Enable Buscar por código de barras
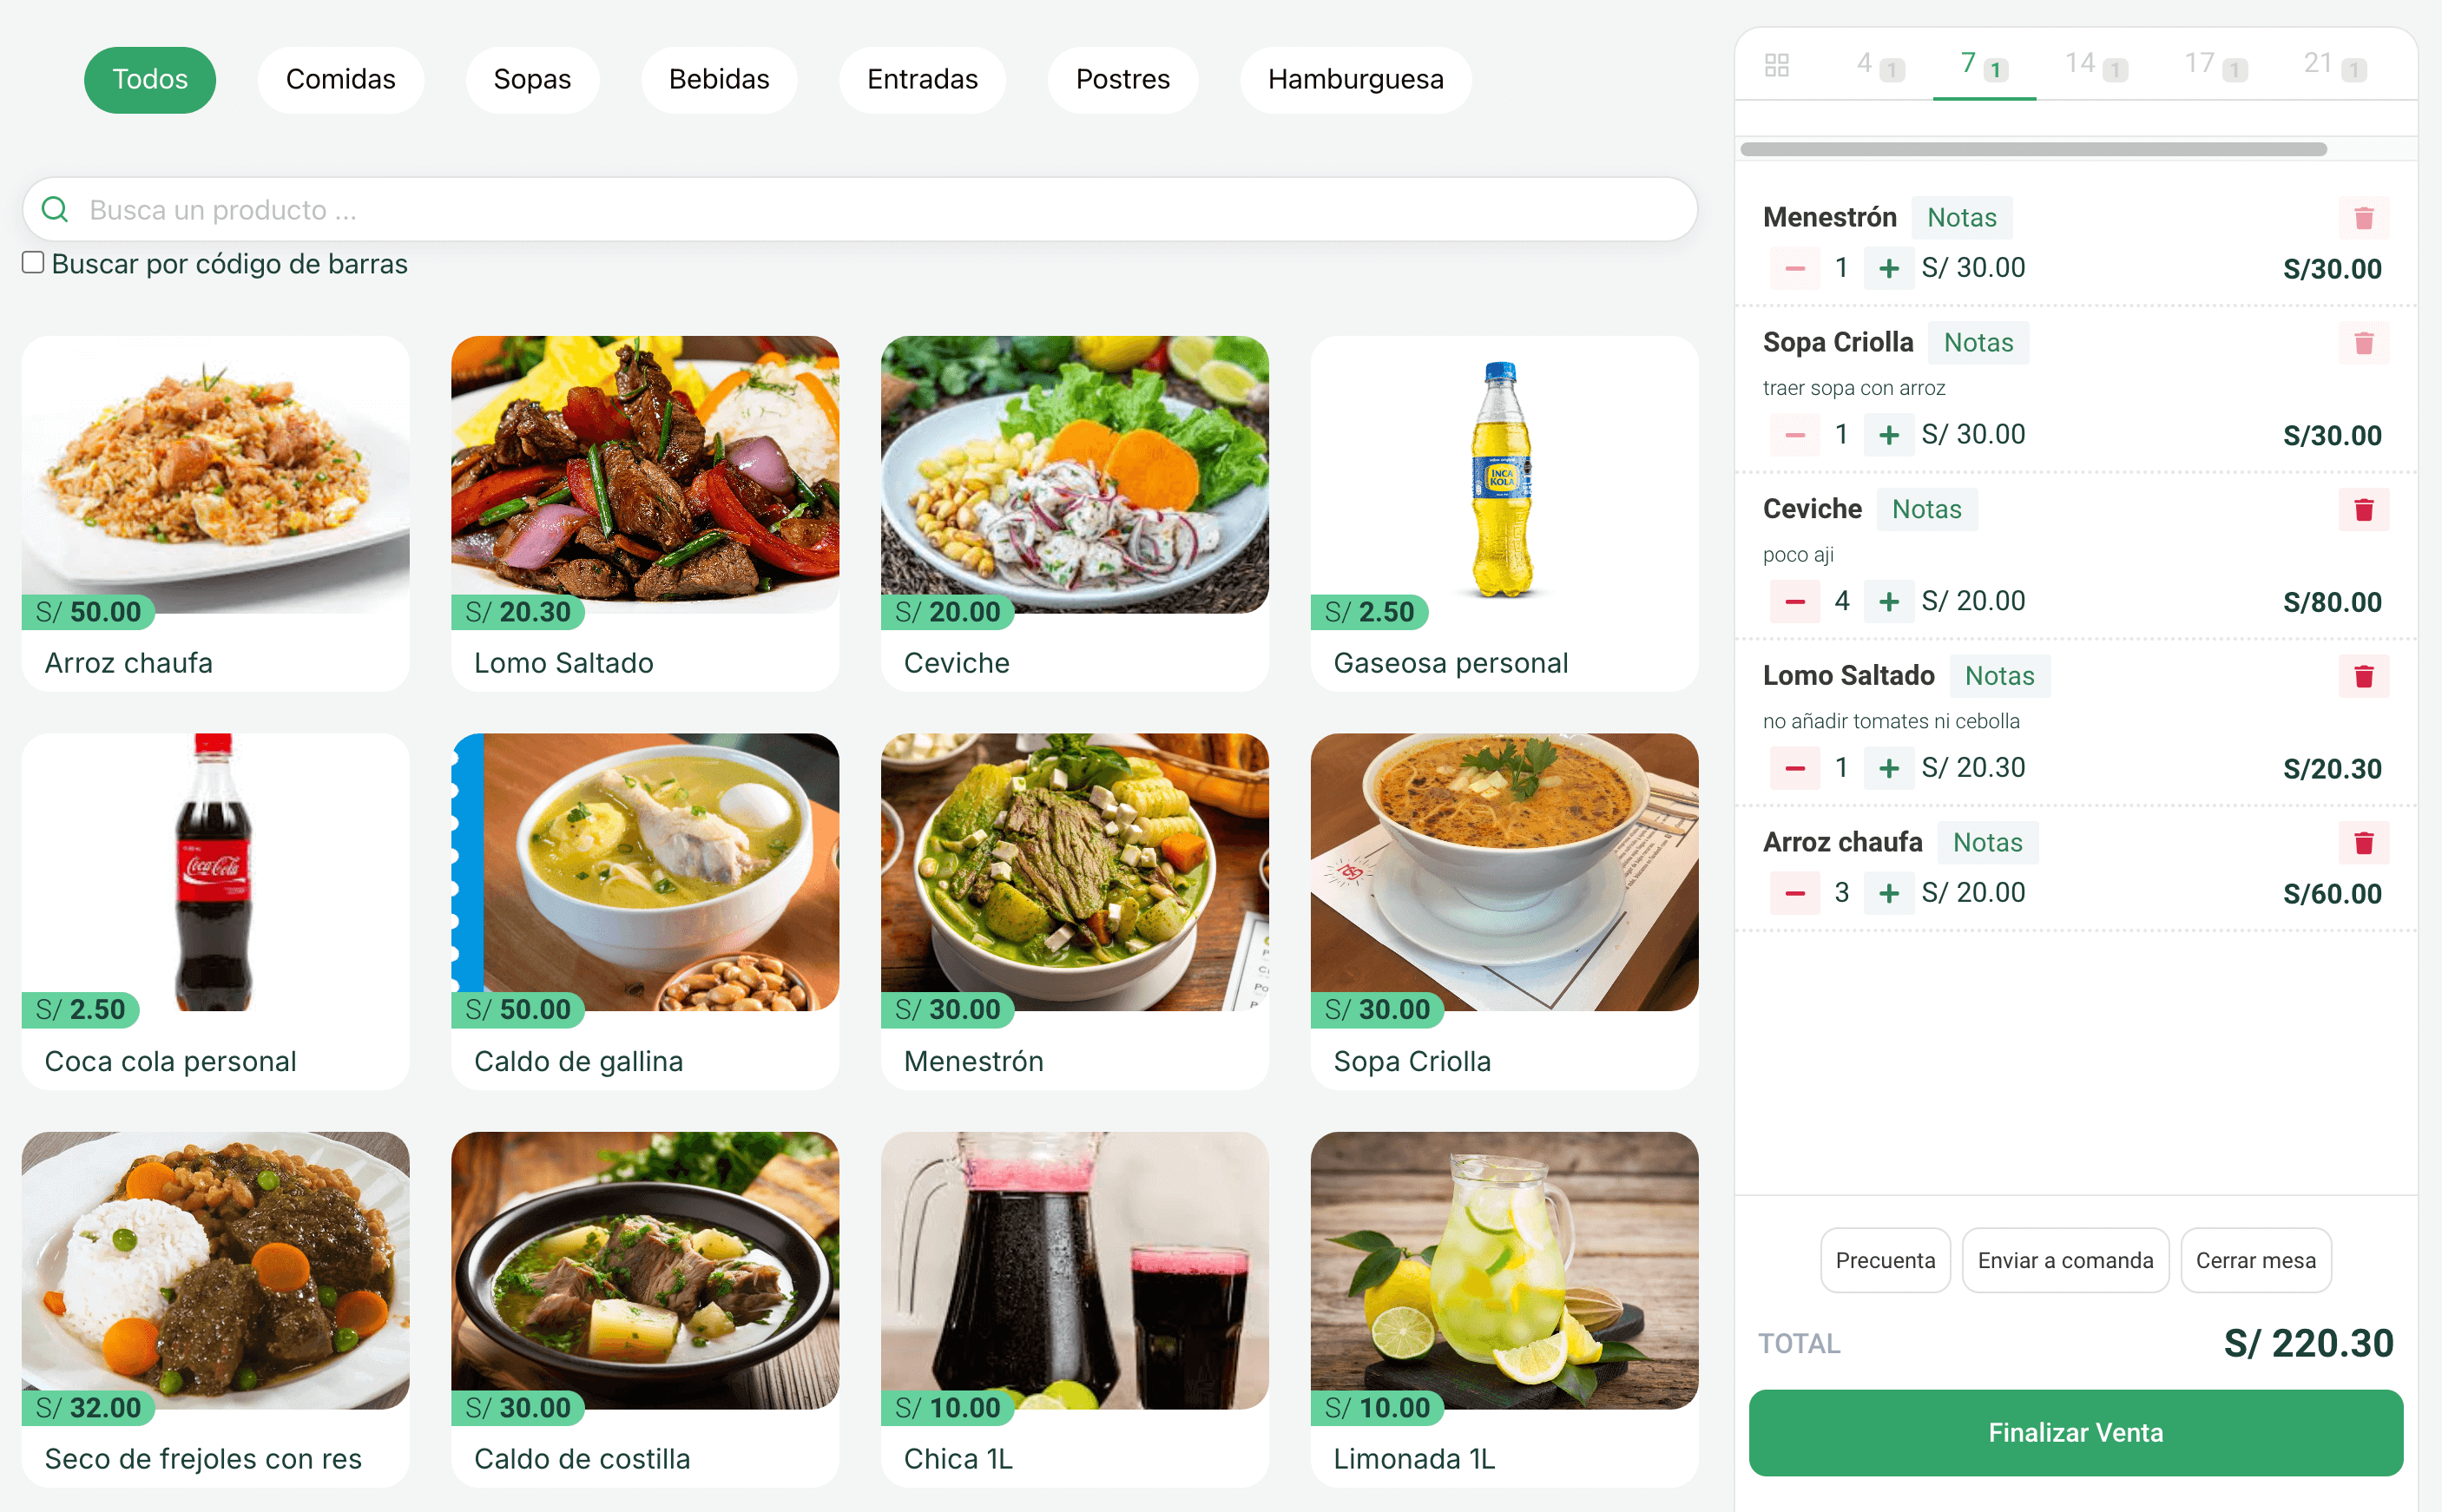 pos(33,263)
